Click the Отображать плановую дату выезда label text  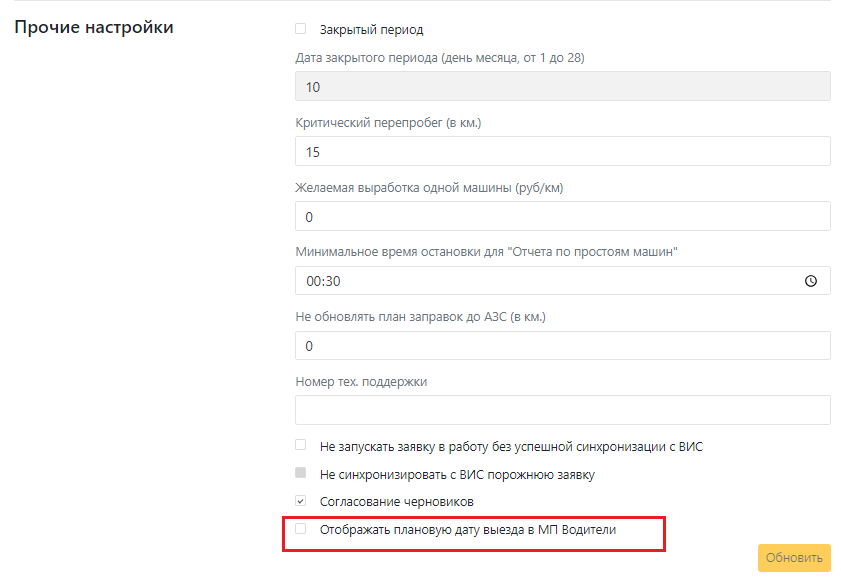click(x=468, y=530)
